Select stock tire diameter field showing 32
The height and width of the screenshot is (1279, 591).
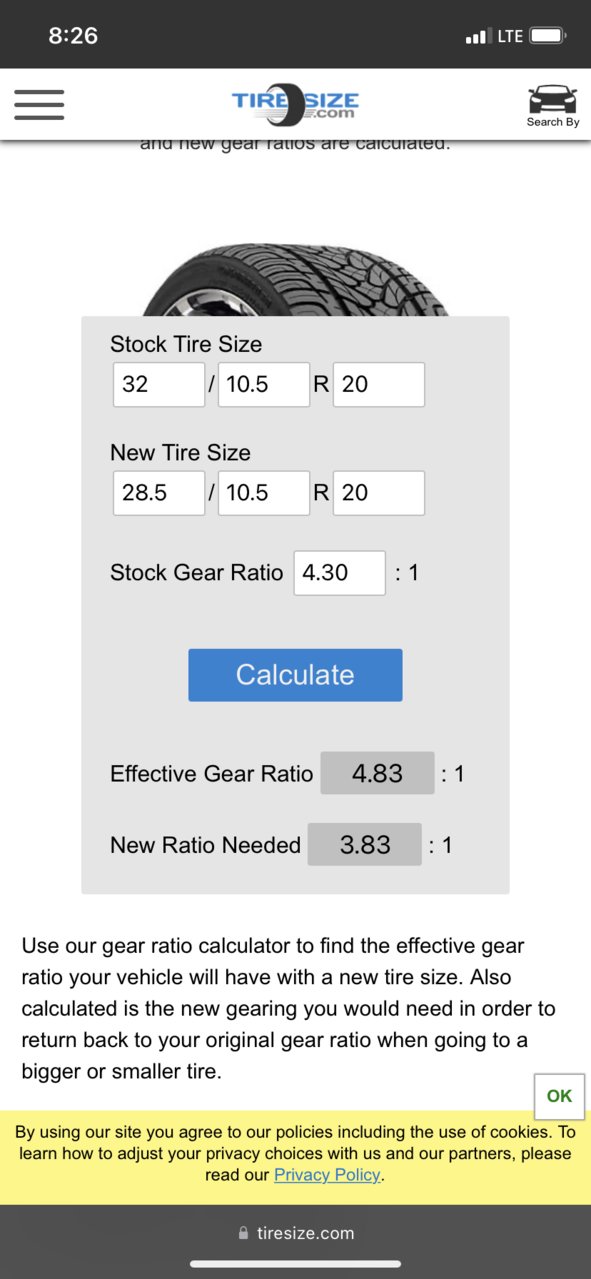click(159, 384)
